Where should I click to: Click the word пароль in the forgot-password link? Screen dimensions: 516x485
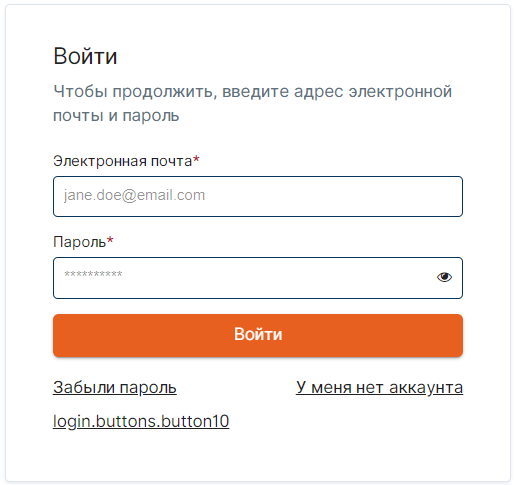pos(148,388)
